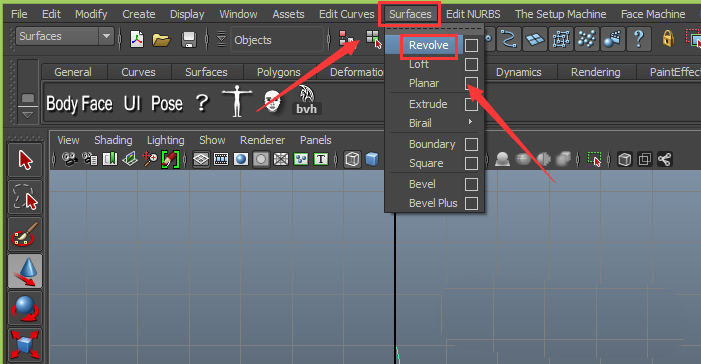Click the shelf tab selector icon
Image resolution: width=701 pixels, height=364 pixels.
pos(28,97)
